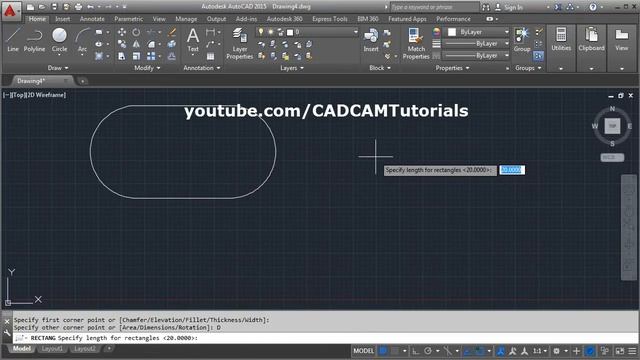Toggle object snap tracking in status bar
This screenshot has height=360, width=640.
pos(468,351)
